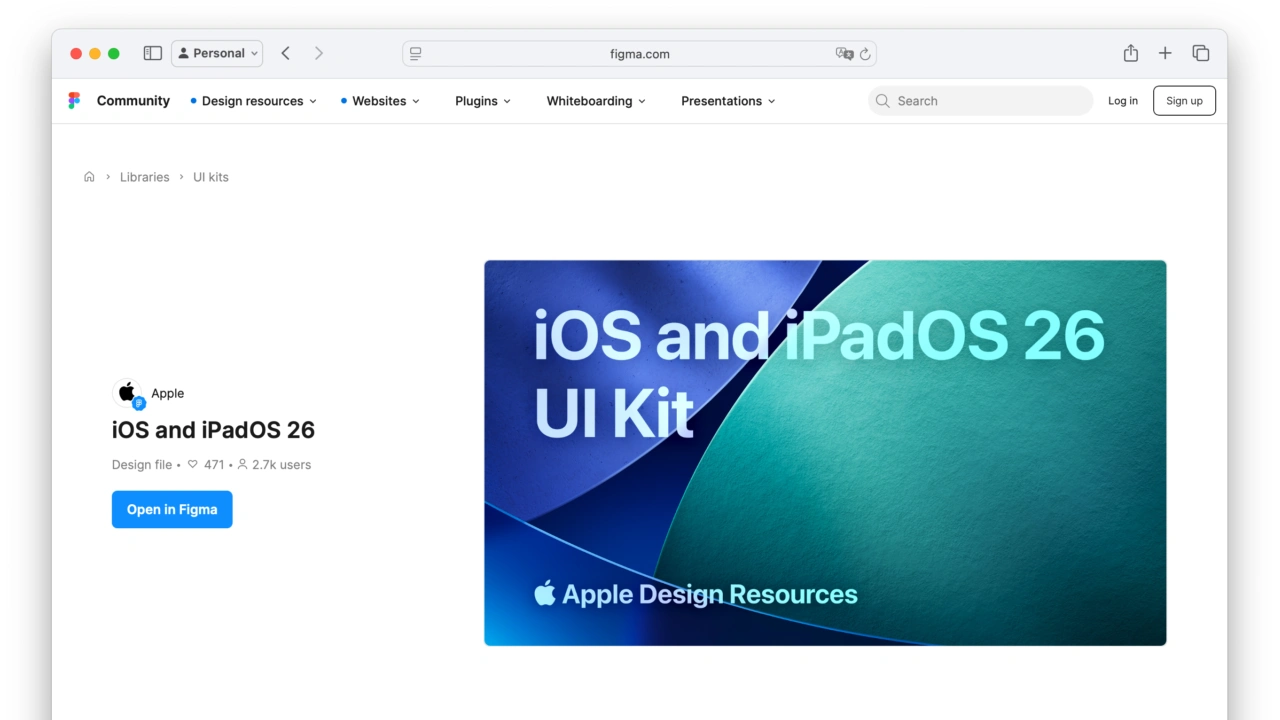Reload the page
The image size is (1280, 720).
pyautogui.click(x=865, y=54)
